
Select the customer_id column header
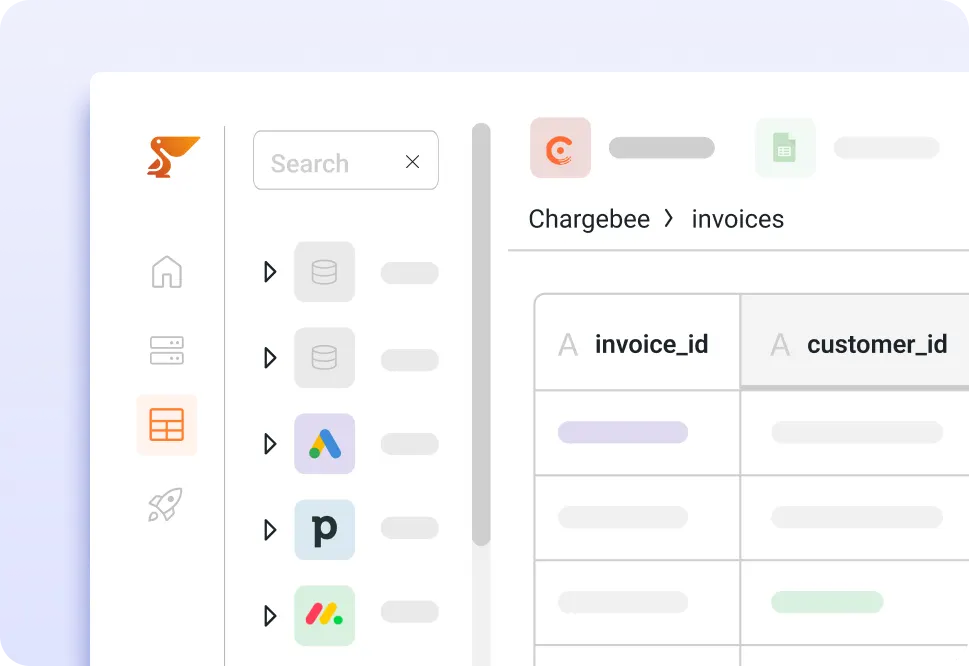point(877,343)
